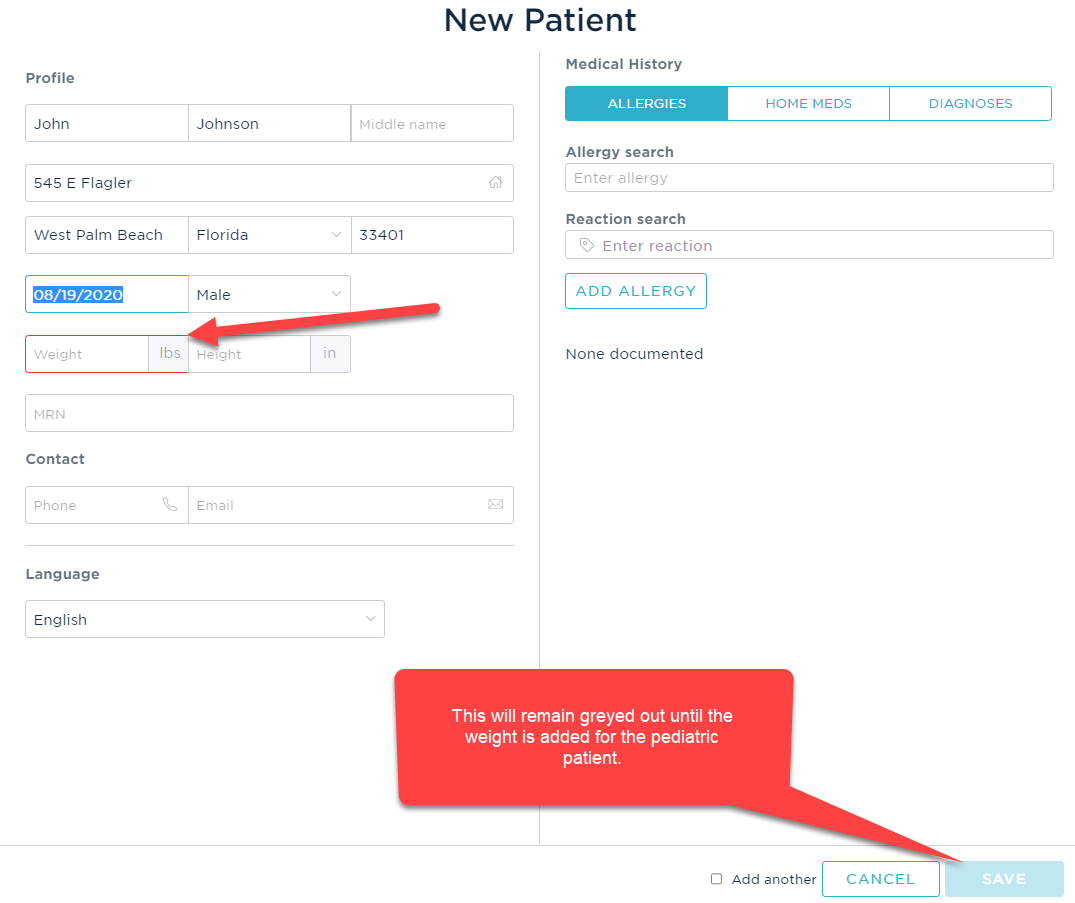Click the ADD ALLERGY button
Viewport: 1075px width, 903px height.
[x=635, y=291]
